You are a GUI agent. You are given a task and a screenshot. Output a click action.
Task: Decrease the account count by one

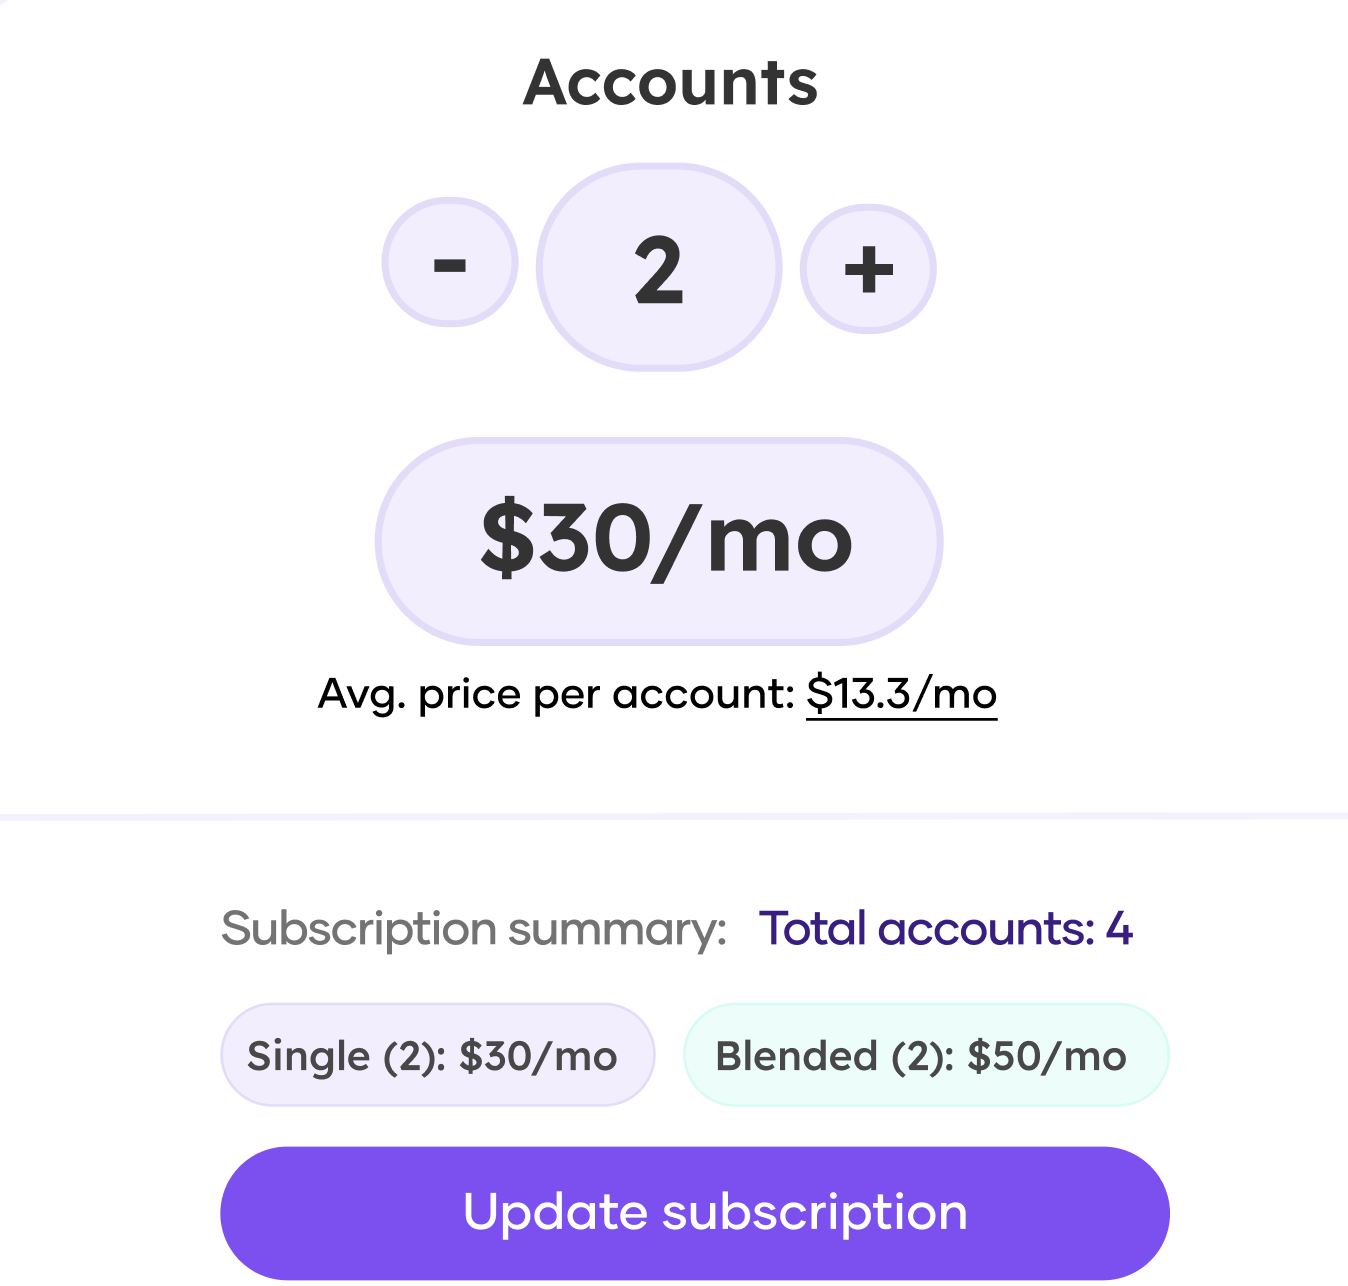pyautogui.click(x=450, y=262)
